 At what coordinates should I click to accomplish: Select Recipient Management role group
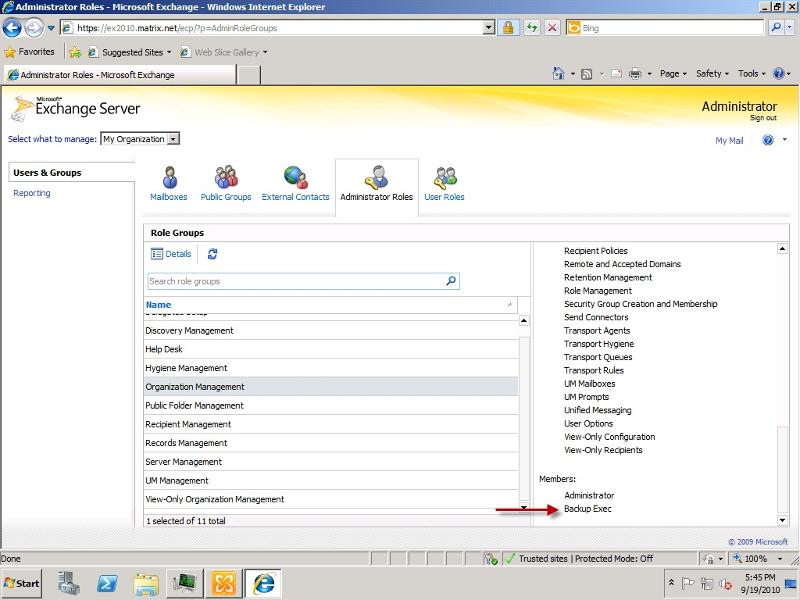331,424
